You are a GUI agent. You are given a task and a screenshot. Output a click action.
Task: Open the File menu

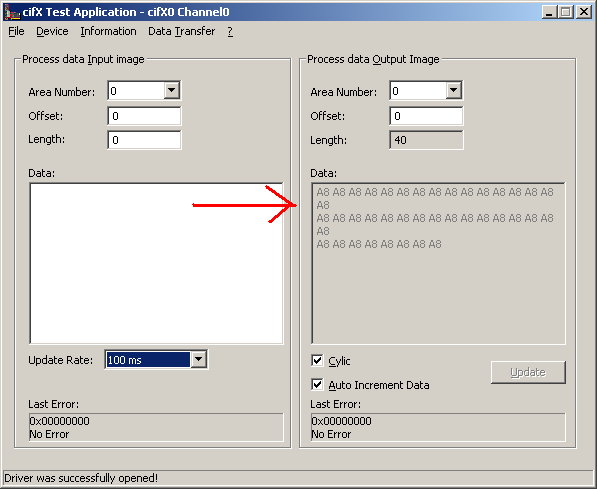pos(16,31)
